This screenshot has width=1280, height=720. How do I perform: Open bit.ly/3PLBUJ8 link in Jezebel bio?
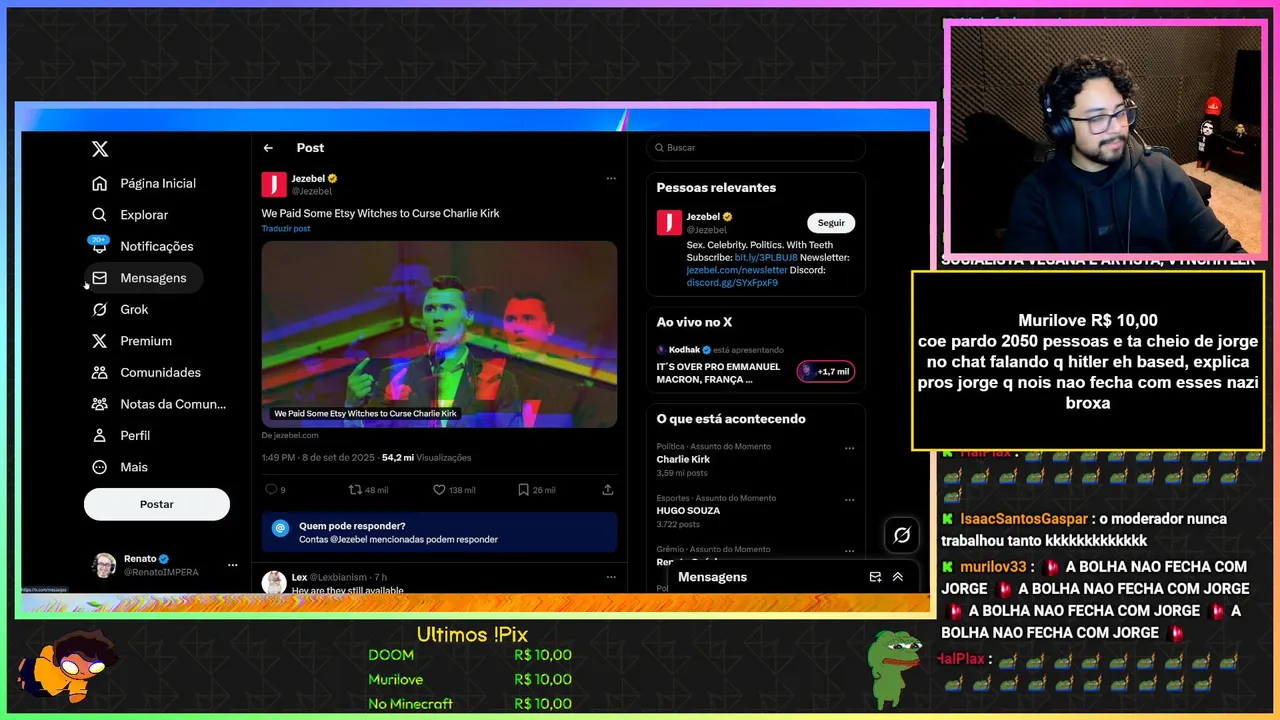[x=766, y=258]
